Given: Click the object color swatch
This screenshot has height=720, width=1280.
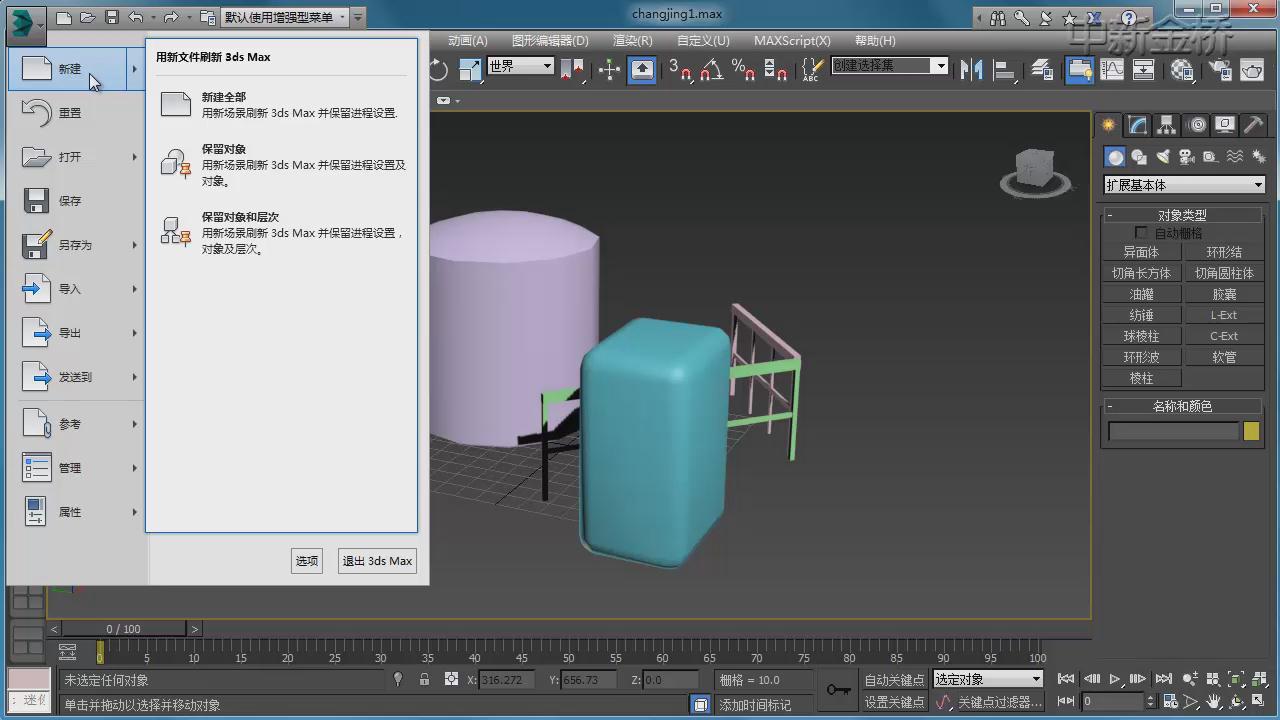Looking at the screenshot, I should coord(1251,431).
